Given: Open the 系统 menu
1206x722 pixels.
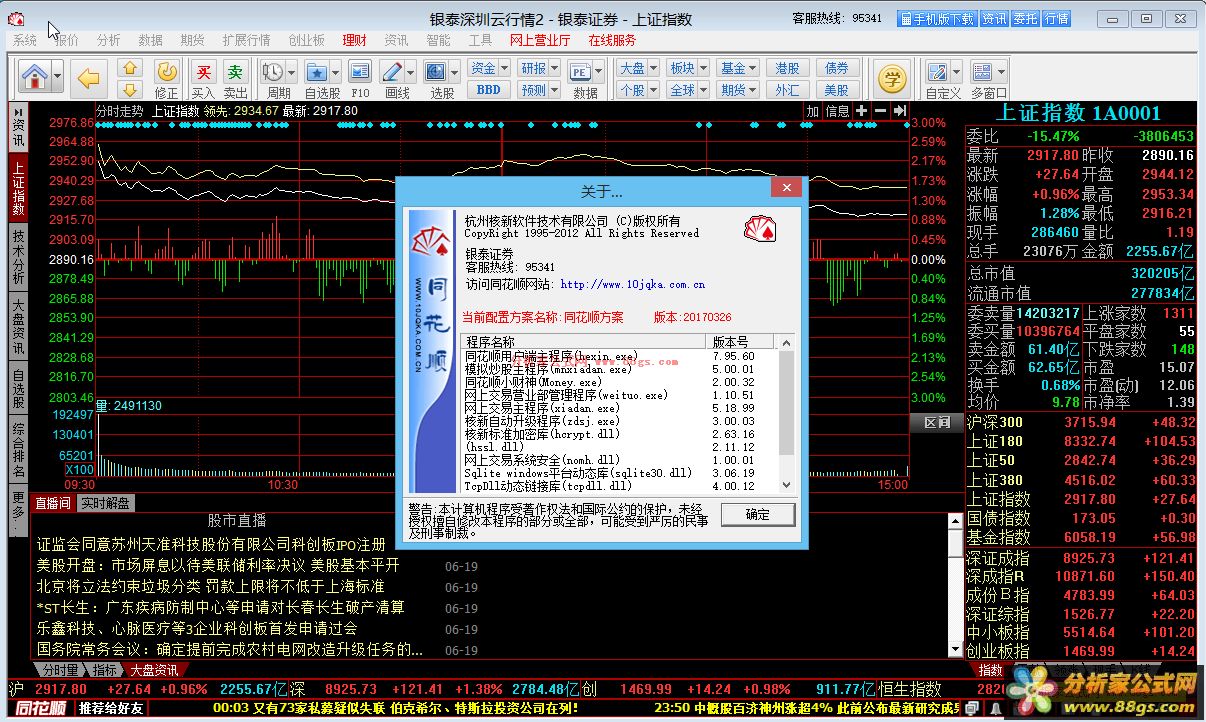Looking at the screenshot, I should 25,40.
